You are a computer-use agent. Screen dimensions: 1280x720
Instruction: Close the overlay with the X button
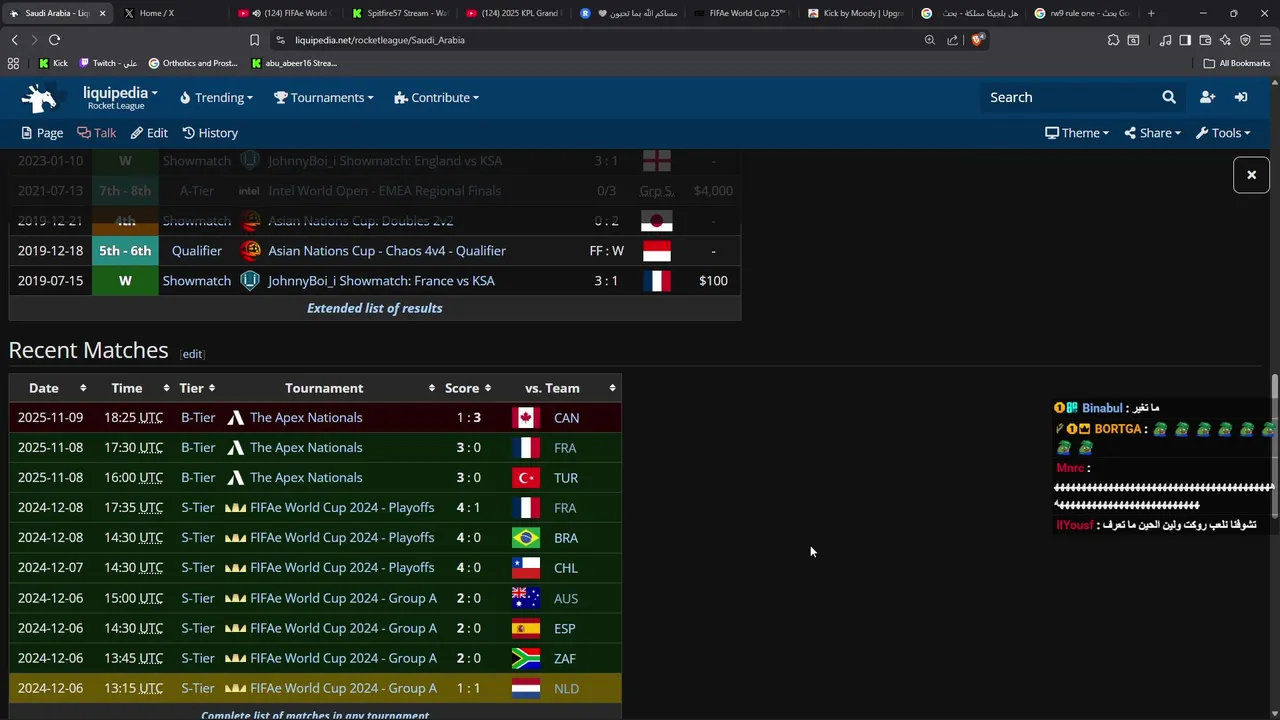coord(1251,175)
